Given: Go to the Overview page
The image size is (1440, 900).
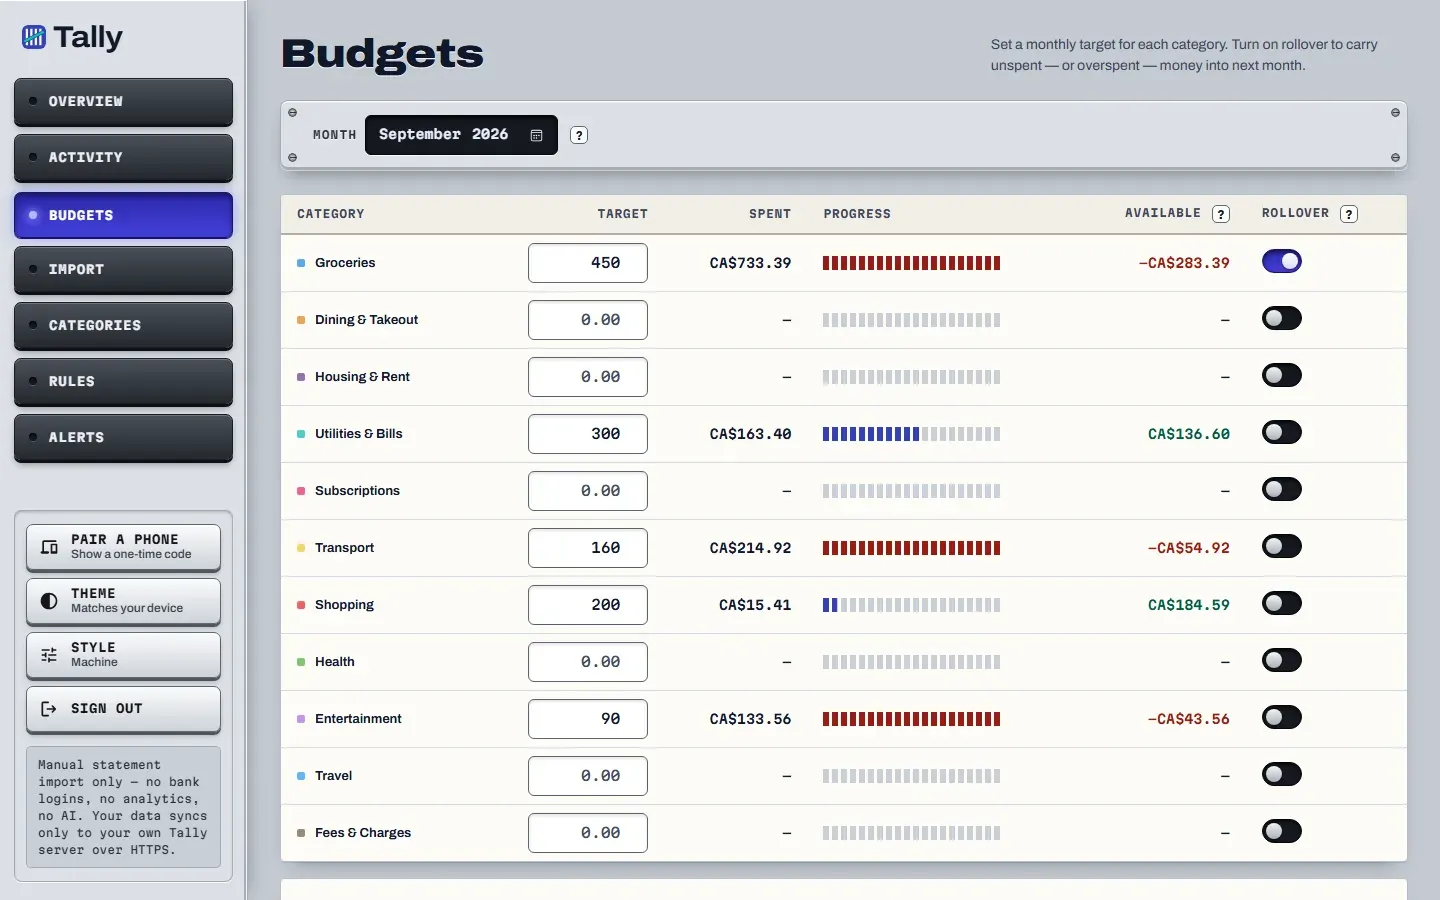Looking at the screenshot, I should 123,102.
